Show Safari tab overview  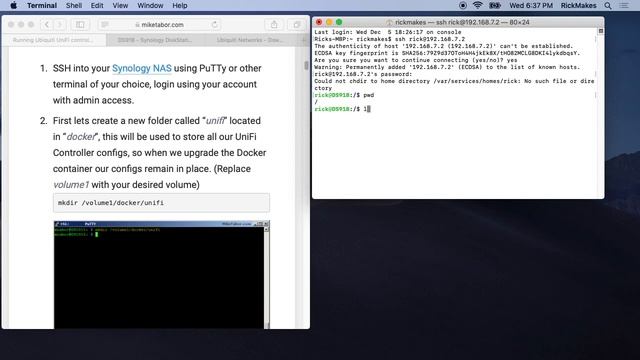pos(297,24)
